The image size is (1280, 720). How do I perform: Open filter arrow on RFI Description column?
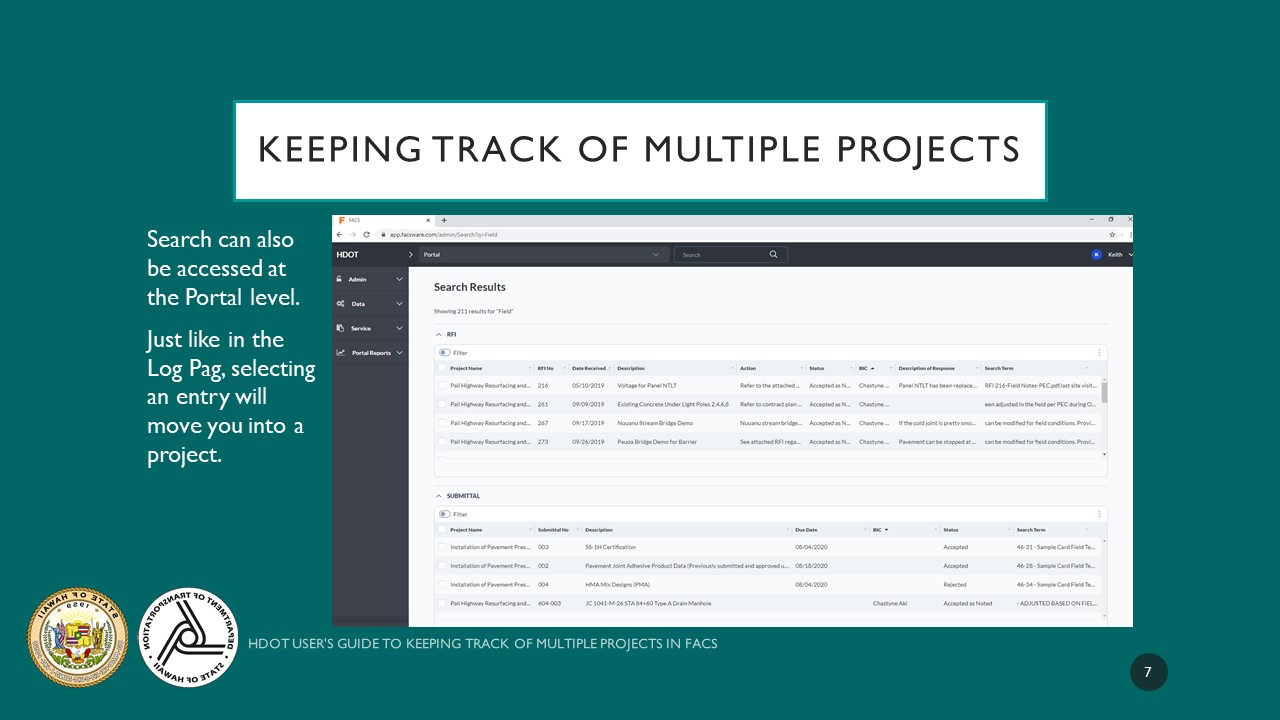(732, 368)
